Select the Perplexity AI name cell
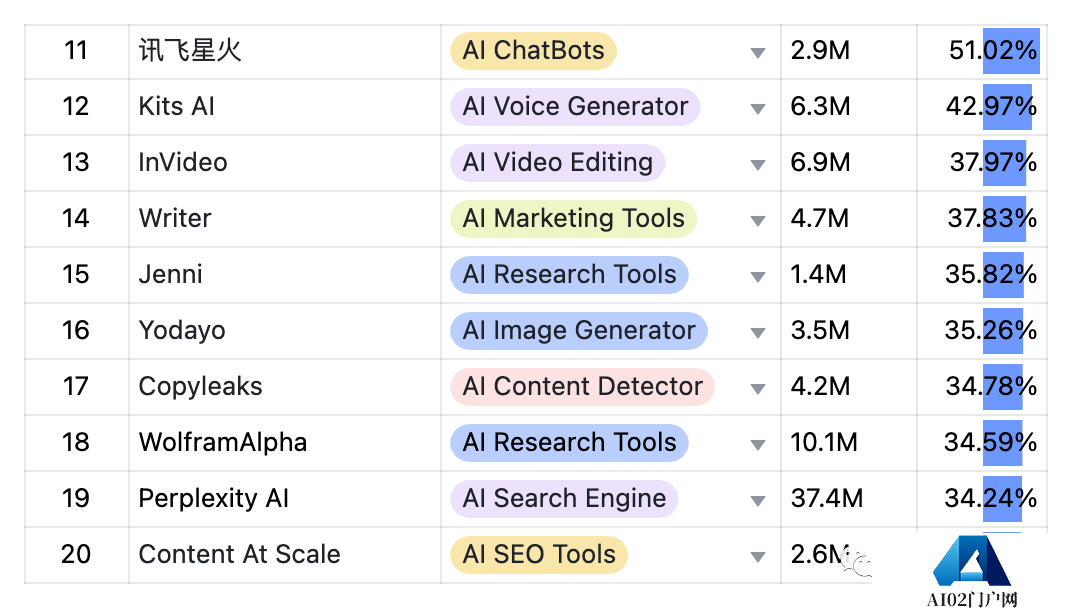 tap(285, 499)
